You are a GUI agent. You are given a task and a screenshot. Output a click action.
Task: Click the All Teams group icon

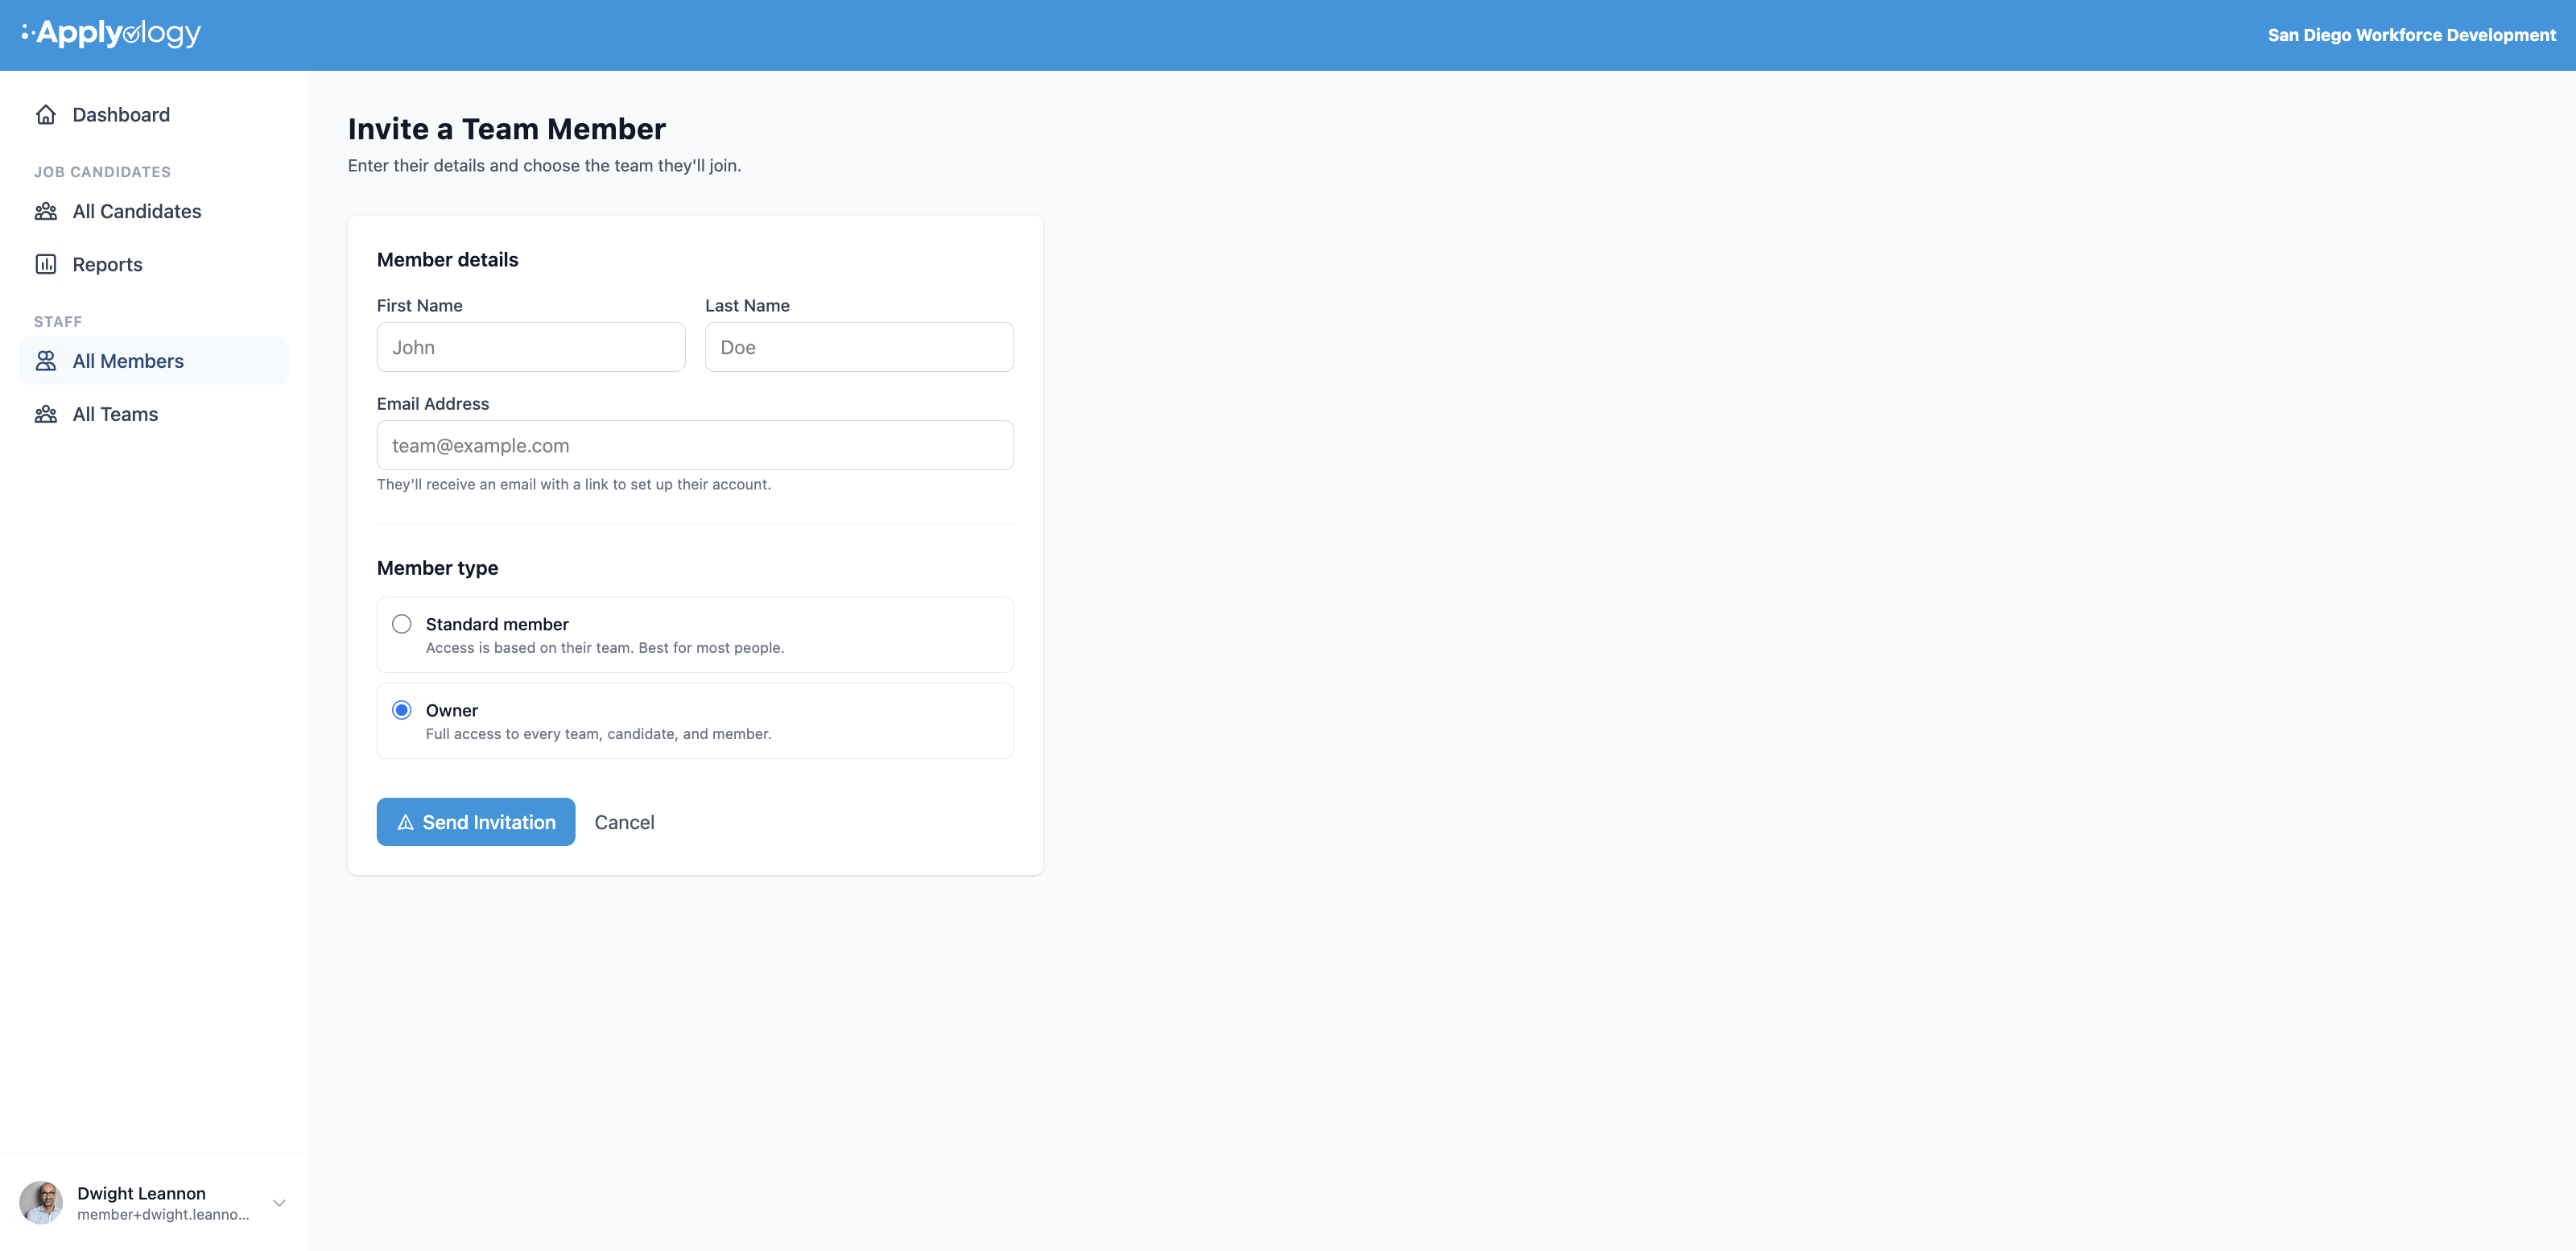(x=46, y=414)
